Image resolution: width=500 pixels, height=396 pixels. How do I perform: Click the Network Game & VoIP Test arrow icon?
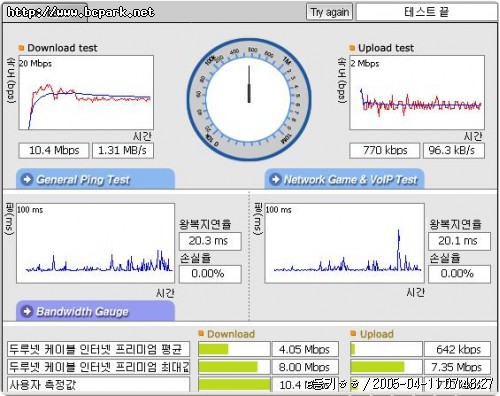(x=275, y=179)
